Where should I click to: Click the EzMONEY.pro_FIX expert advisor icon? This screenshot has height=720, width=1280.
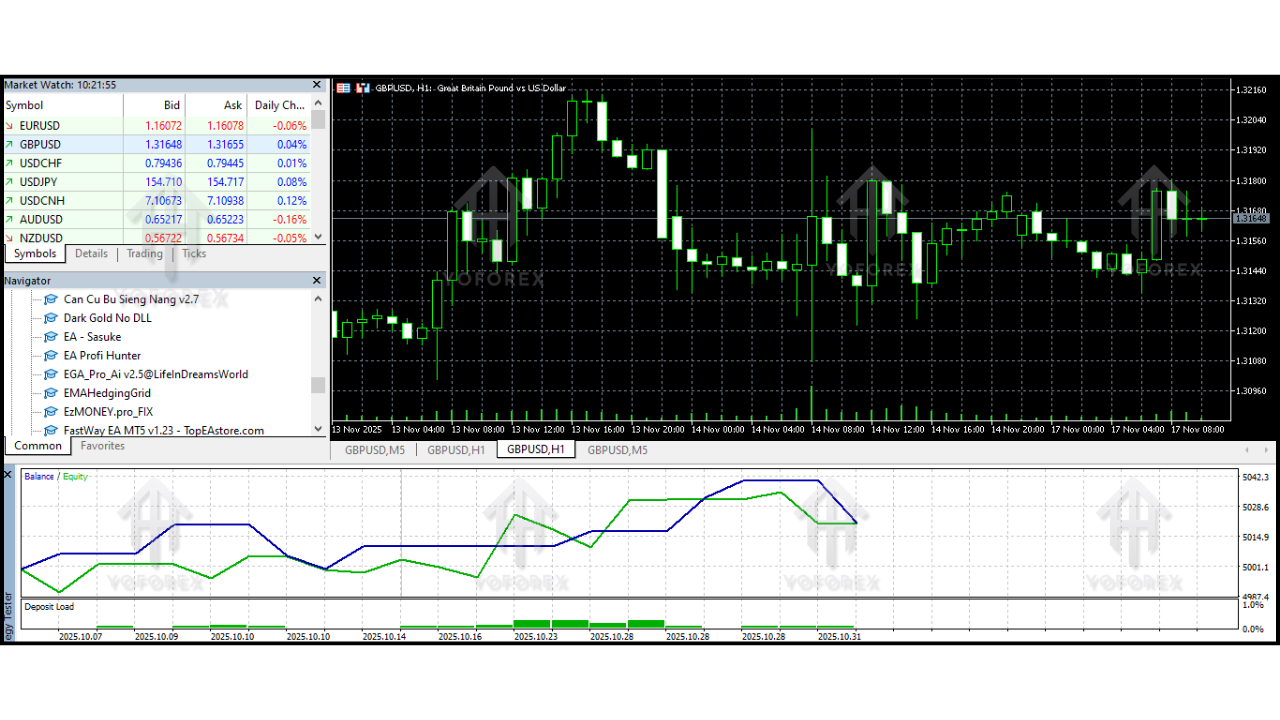coord(51,412)
